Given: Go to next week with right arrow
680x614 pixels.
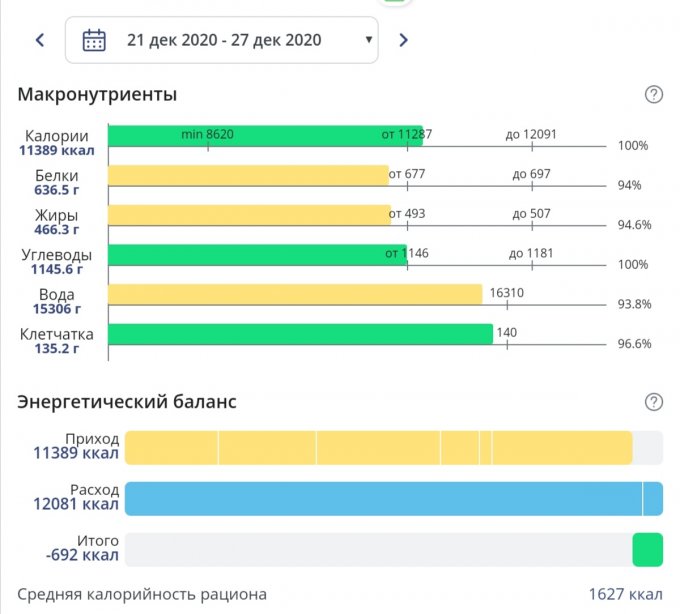Looking at the screenshot, I should pos(403,40).
